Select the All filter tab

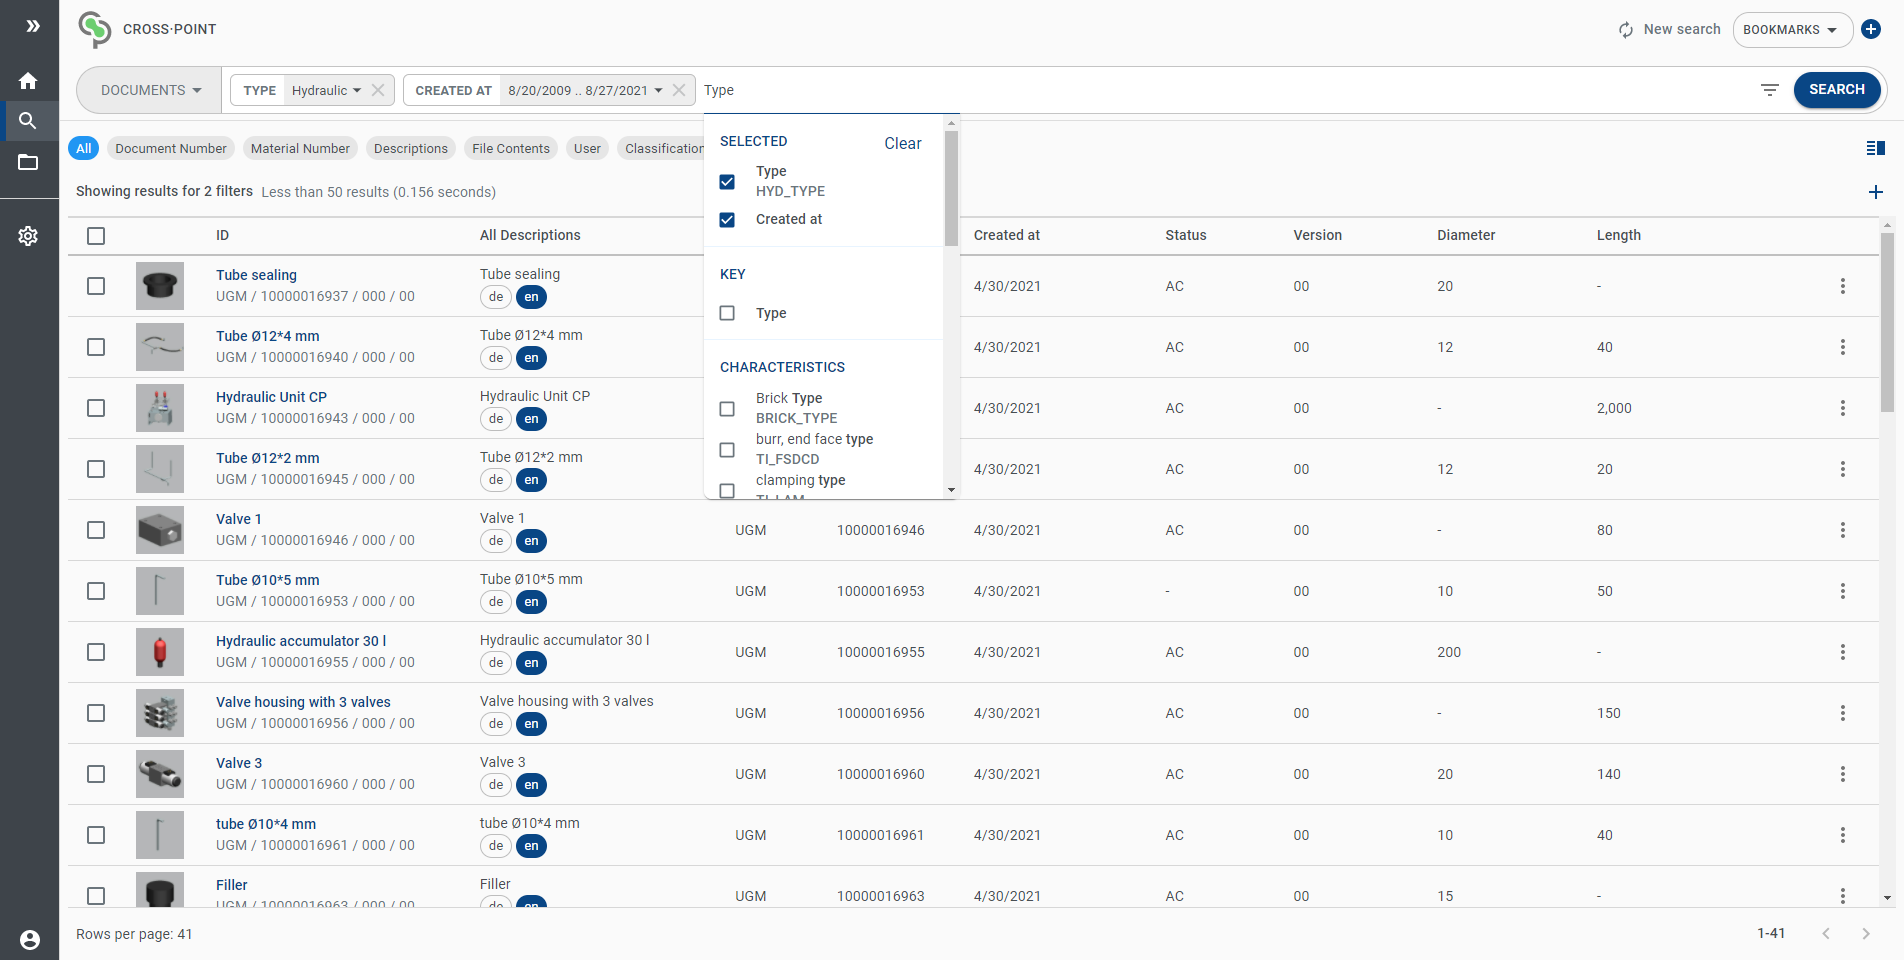point(84,148)
